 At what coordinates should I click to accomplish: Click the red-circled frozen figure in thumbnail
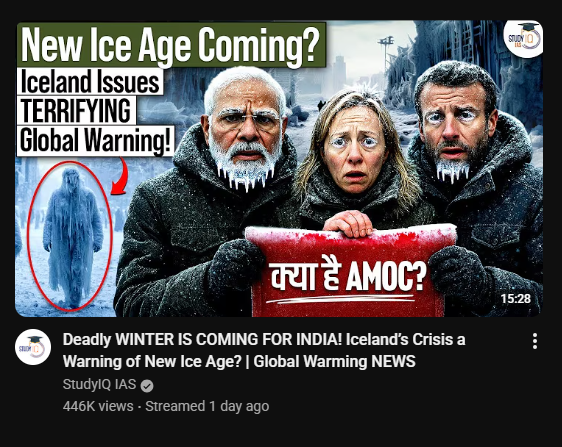[70, 236]
